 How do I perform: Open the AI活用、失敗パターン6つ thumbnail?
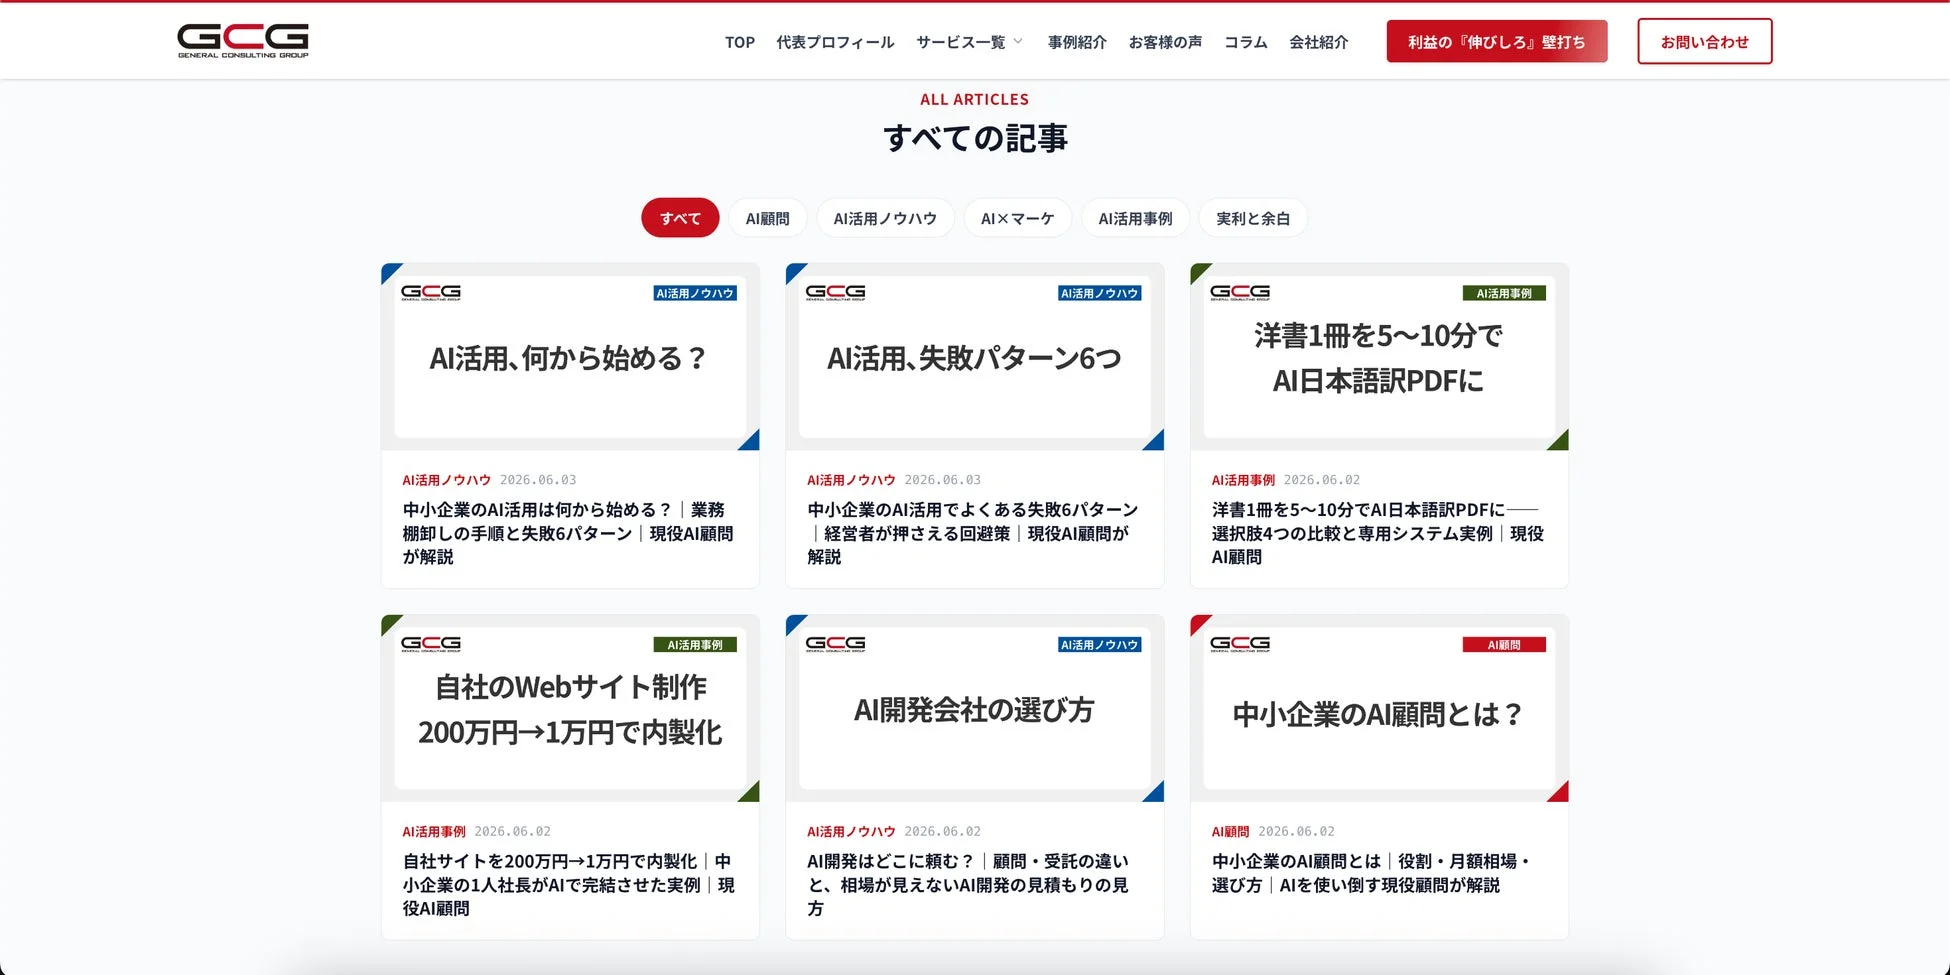[975, 357]
